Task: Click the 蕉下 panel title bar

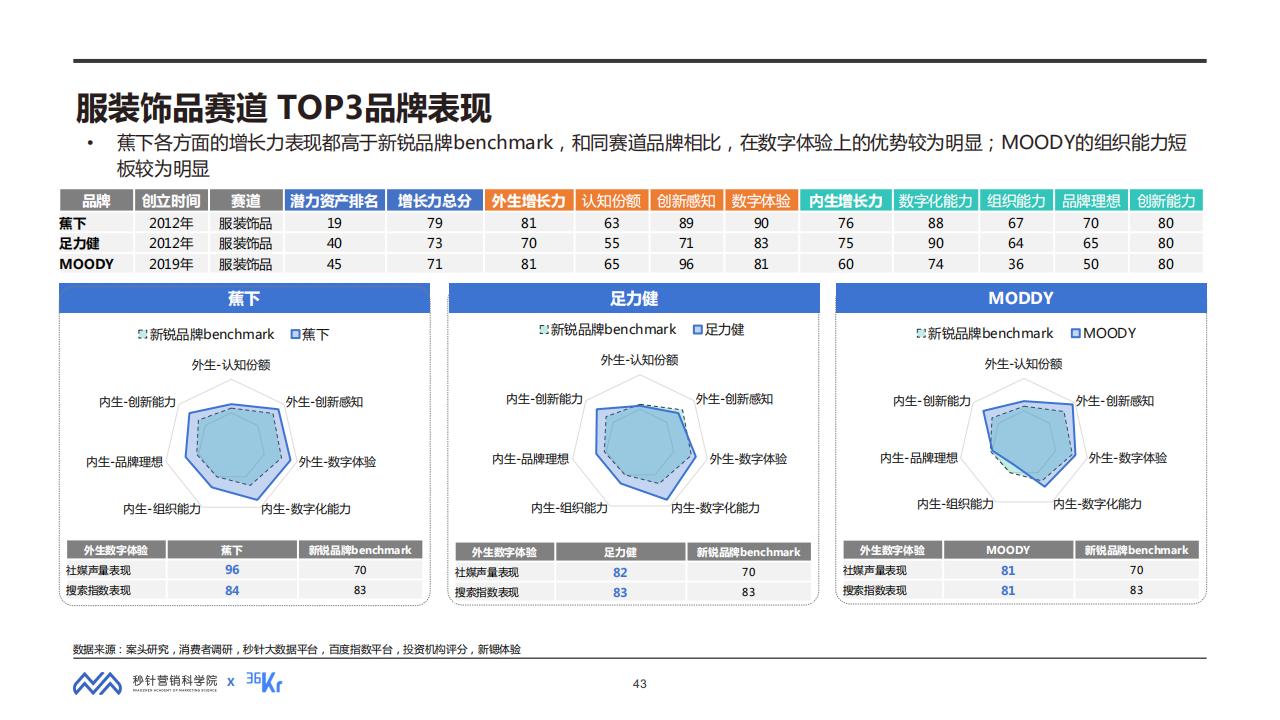Action: tap(244, 299)
